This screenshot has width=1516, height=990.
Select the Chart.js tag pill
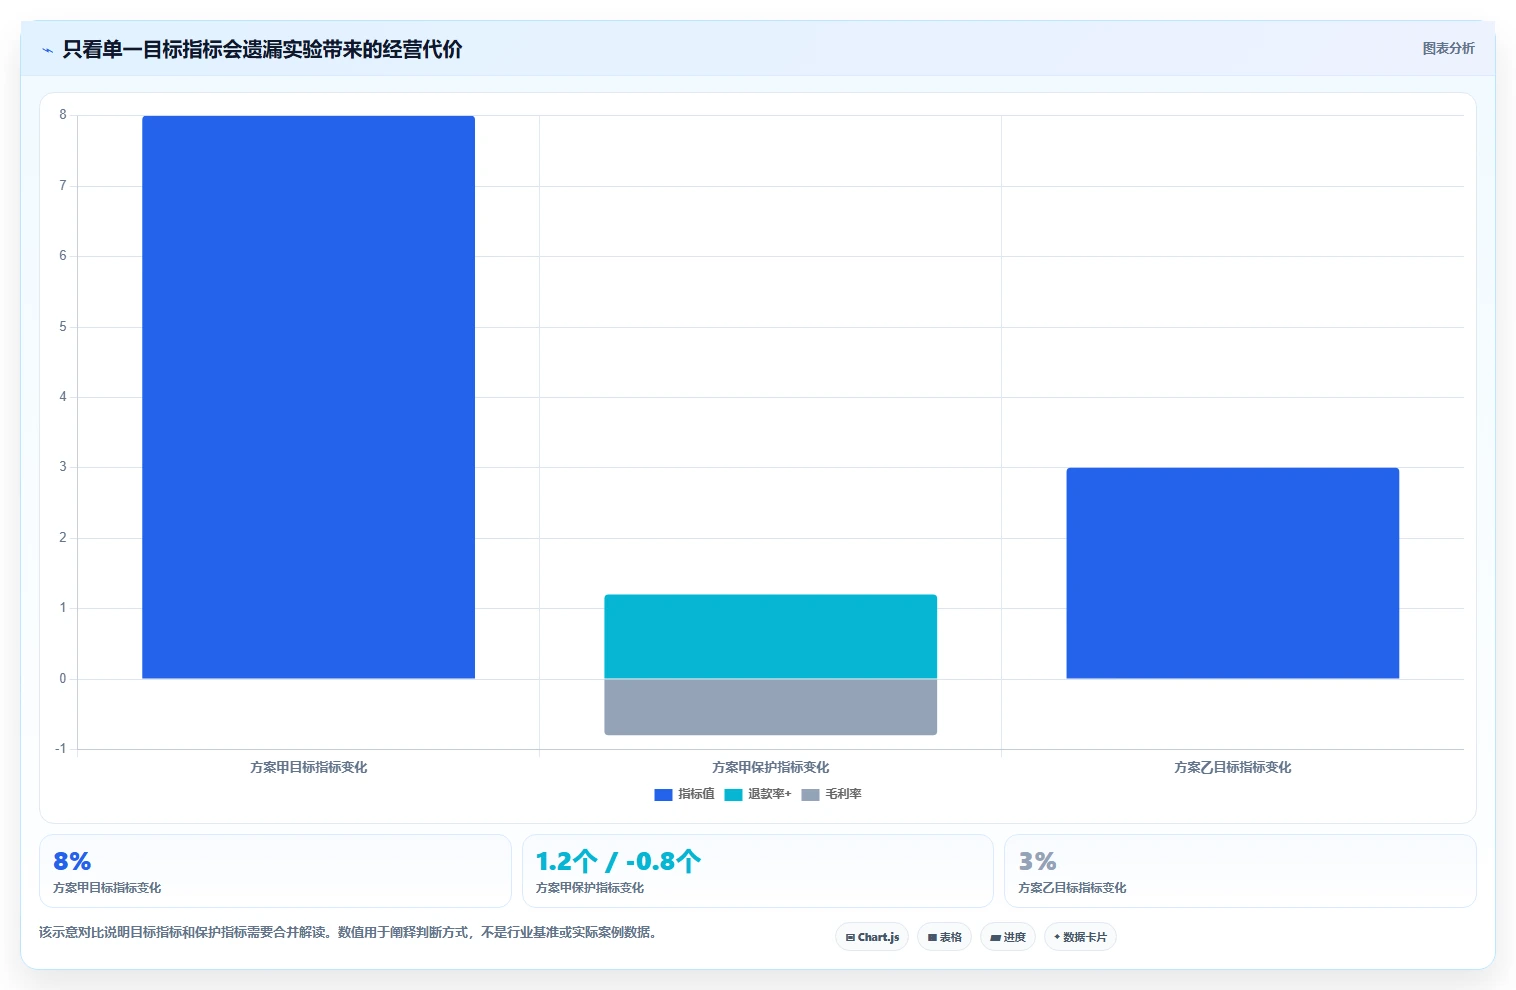click(872, 937)
